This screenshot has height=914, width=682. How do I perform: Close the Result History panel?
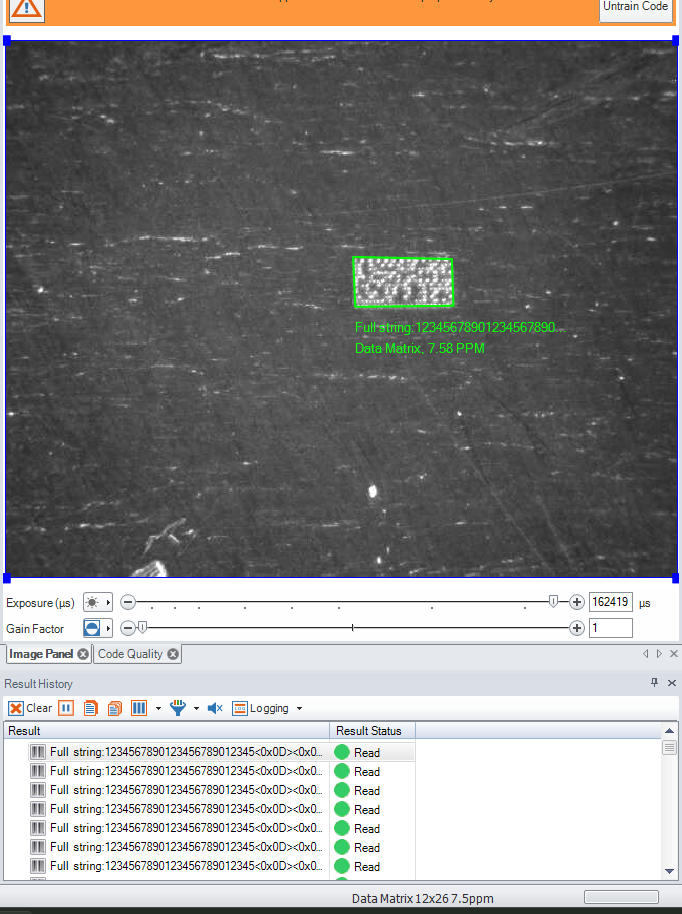[x=672, y=683]
